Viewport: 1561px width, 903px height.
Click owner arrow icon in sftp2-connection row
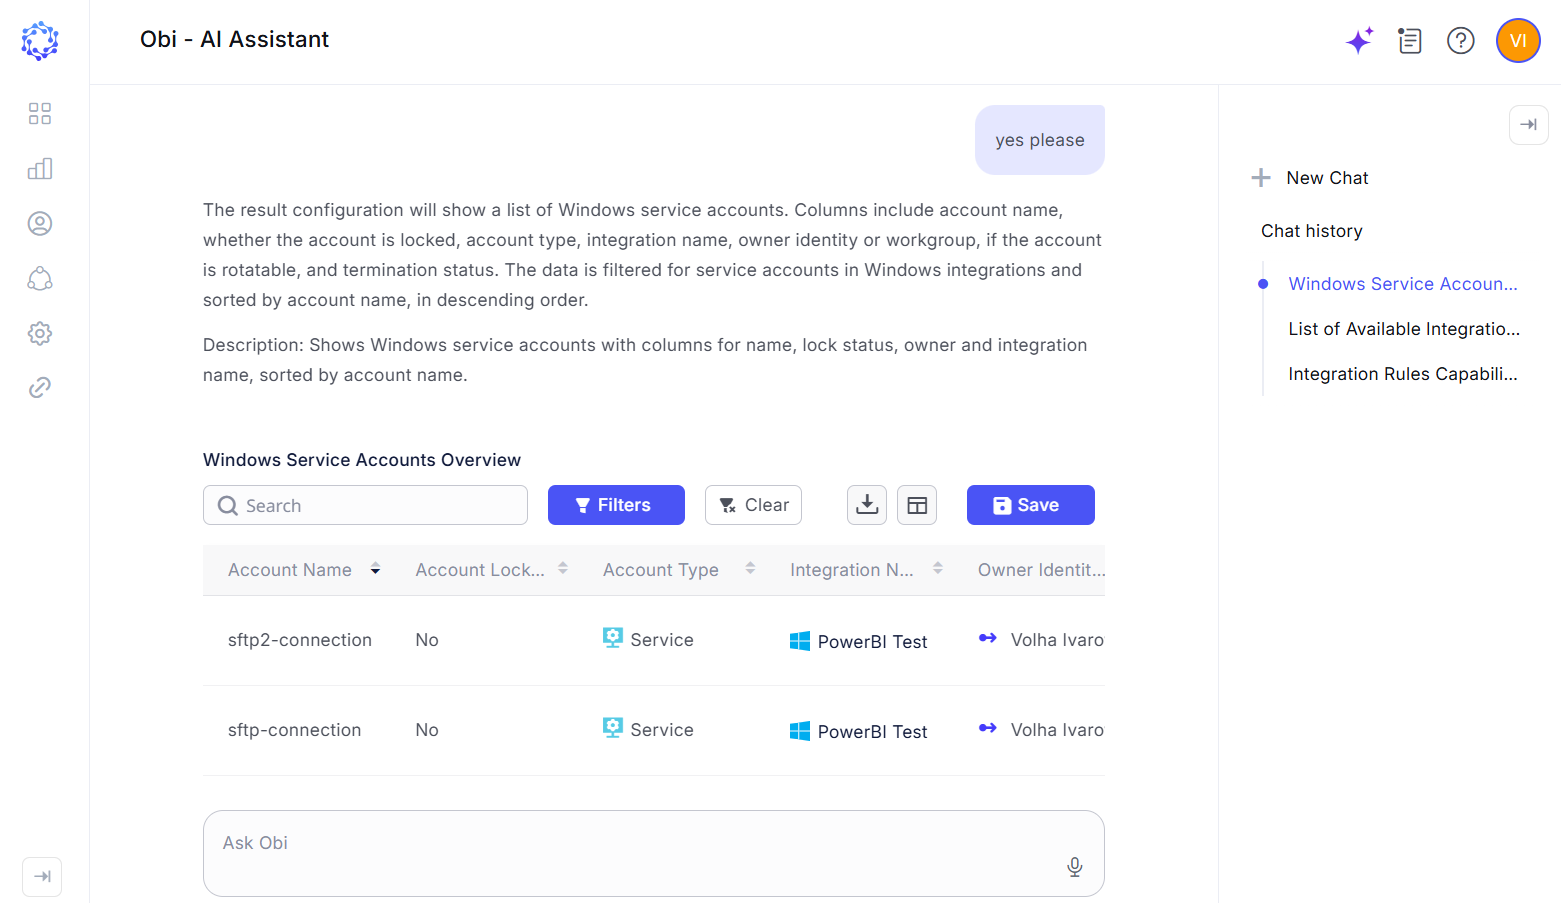point(988,638)
